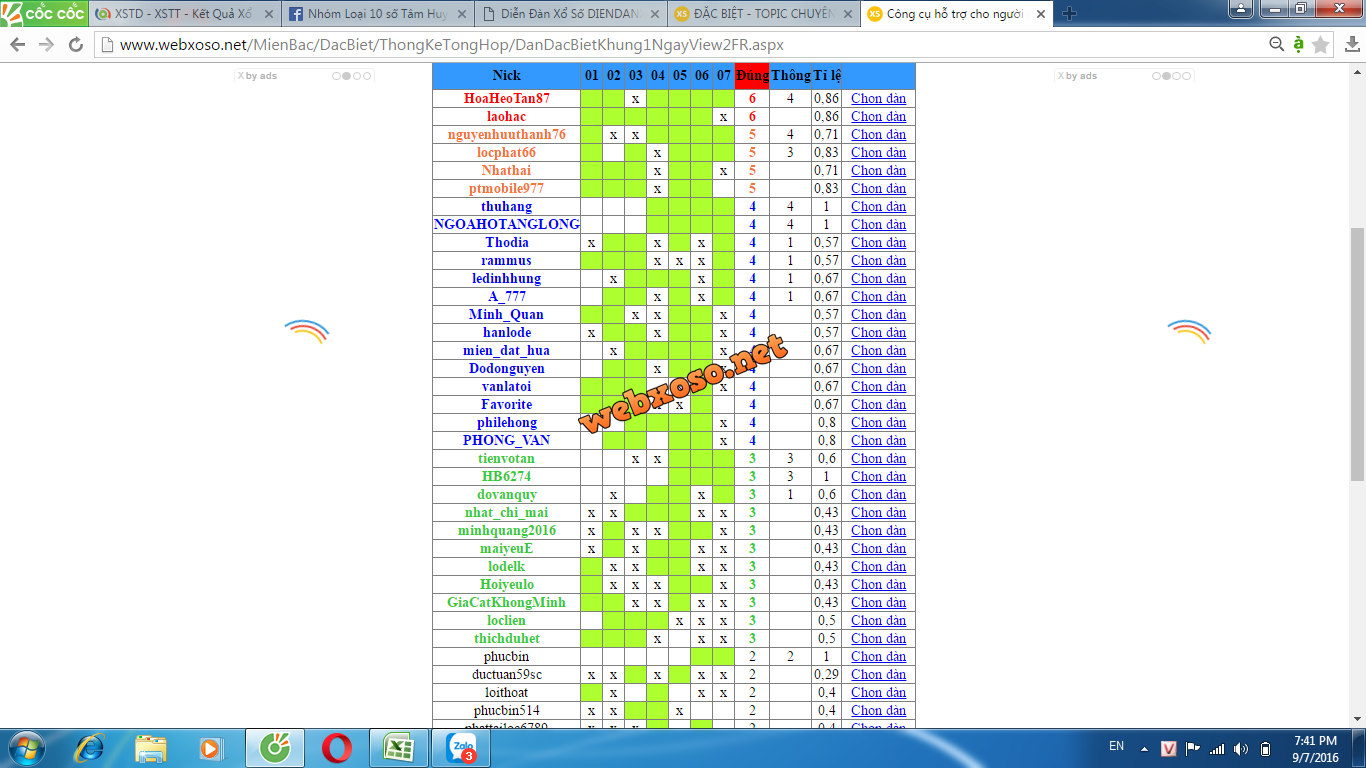Open Windows Media Player from taskbar
The width and height of the screenshot is (1366, 768).
(x=211, y=748)
